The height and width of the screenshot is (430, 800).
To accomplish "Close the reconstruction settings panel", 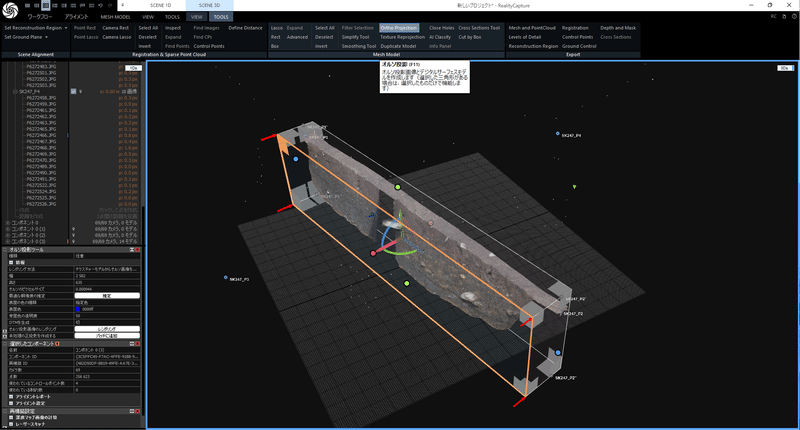I will [138, 411].
